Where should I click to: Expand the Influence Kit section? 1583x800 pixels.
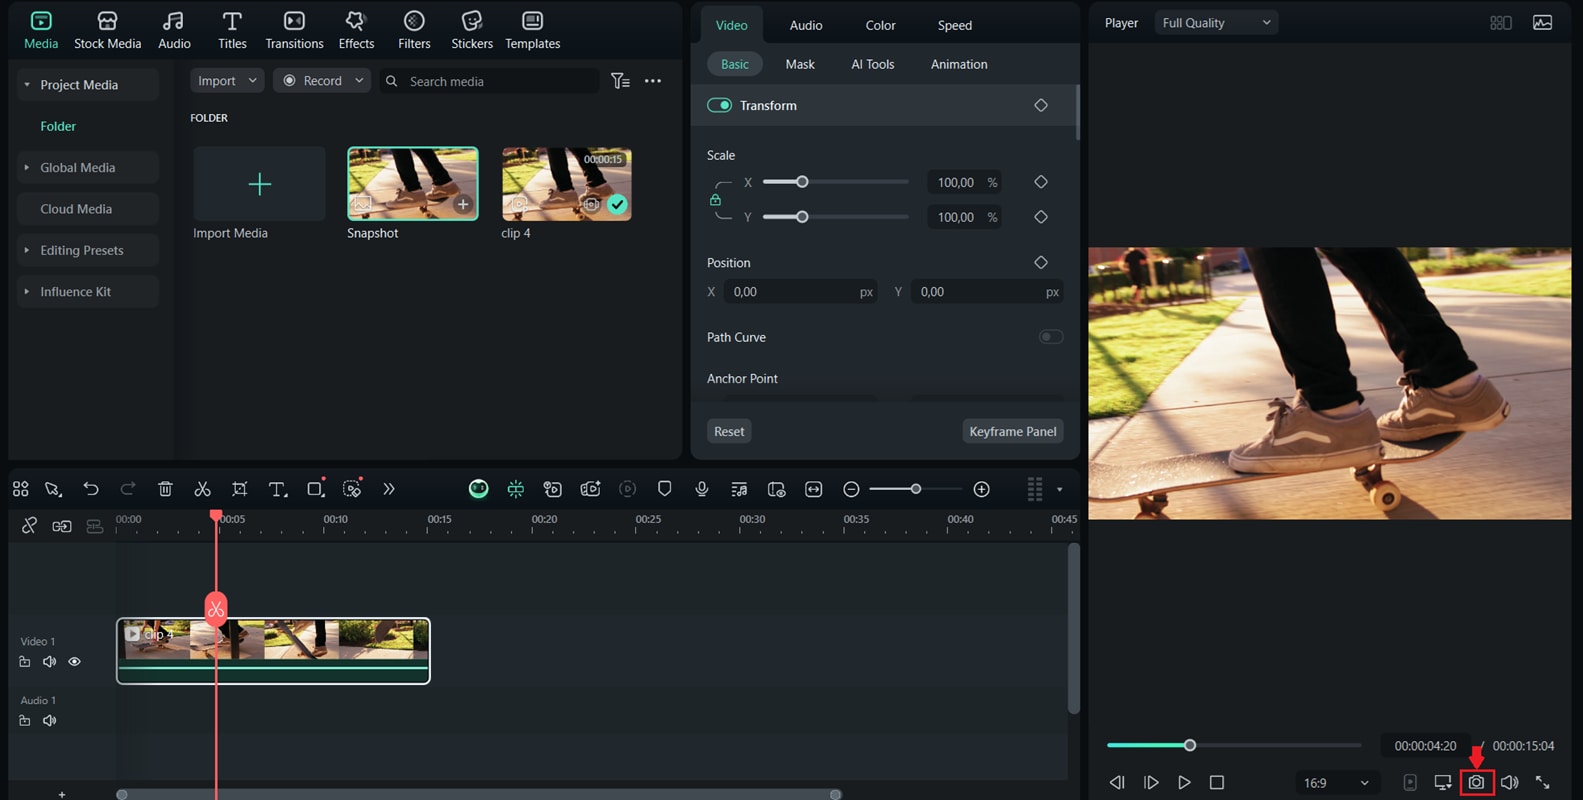[x=27, y=292]
